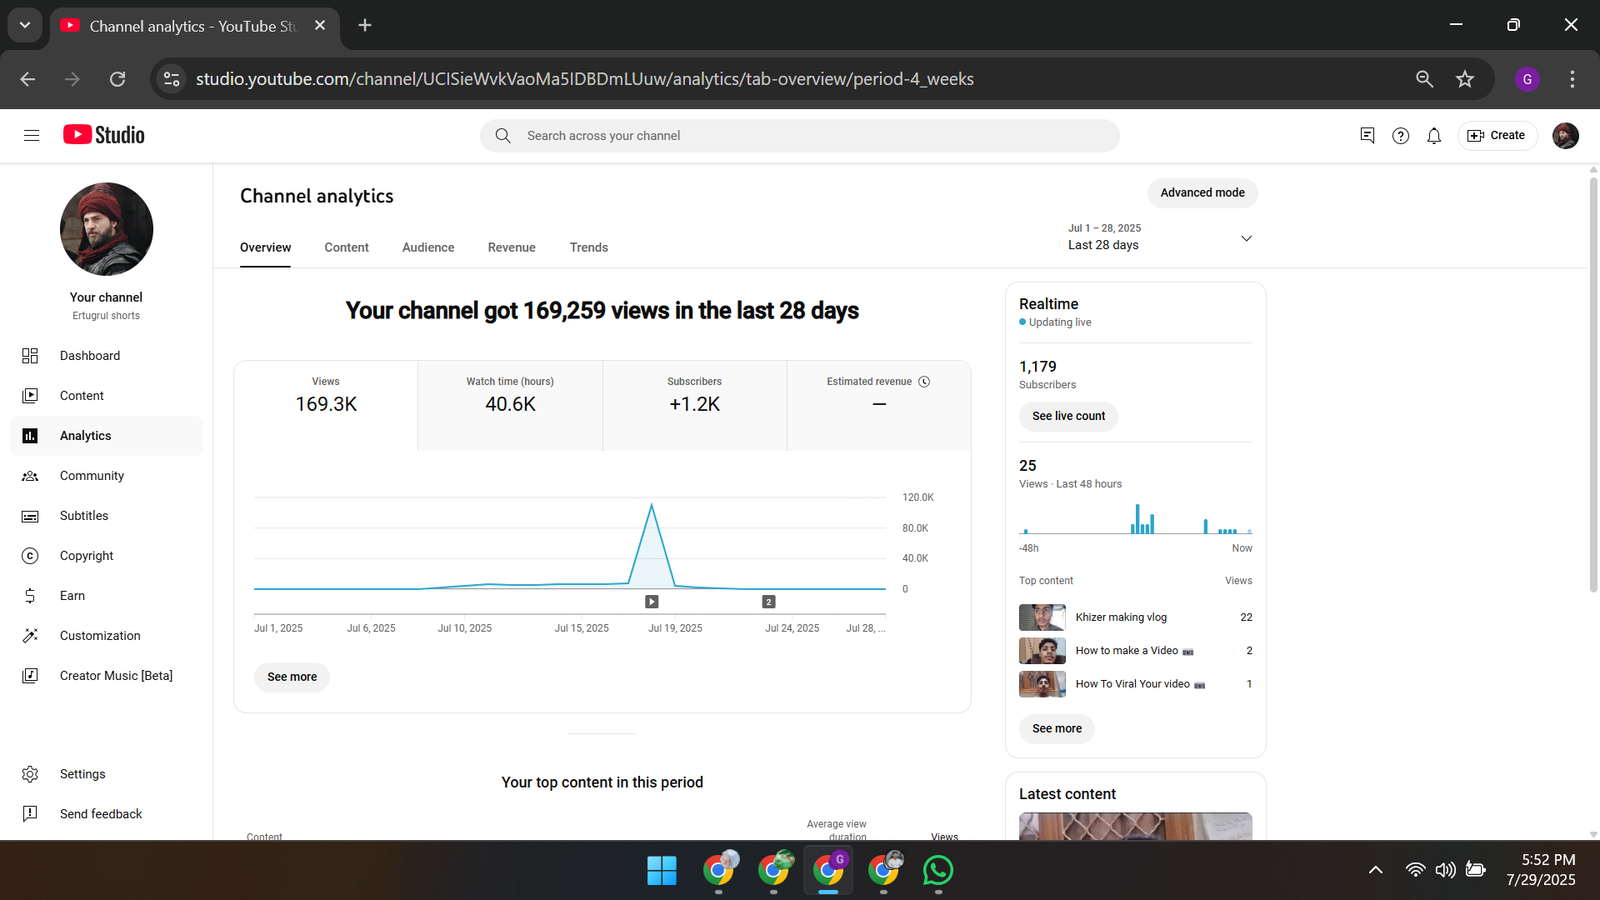Click See more under the views chart
This screenshot has height=900, width=1600.
[292, 677]
